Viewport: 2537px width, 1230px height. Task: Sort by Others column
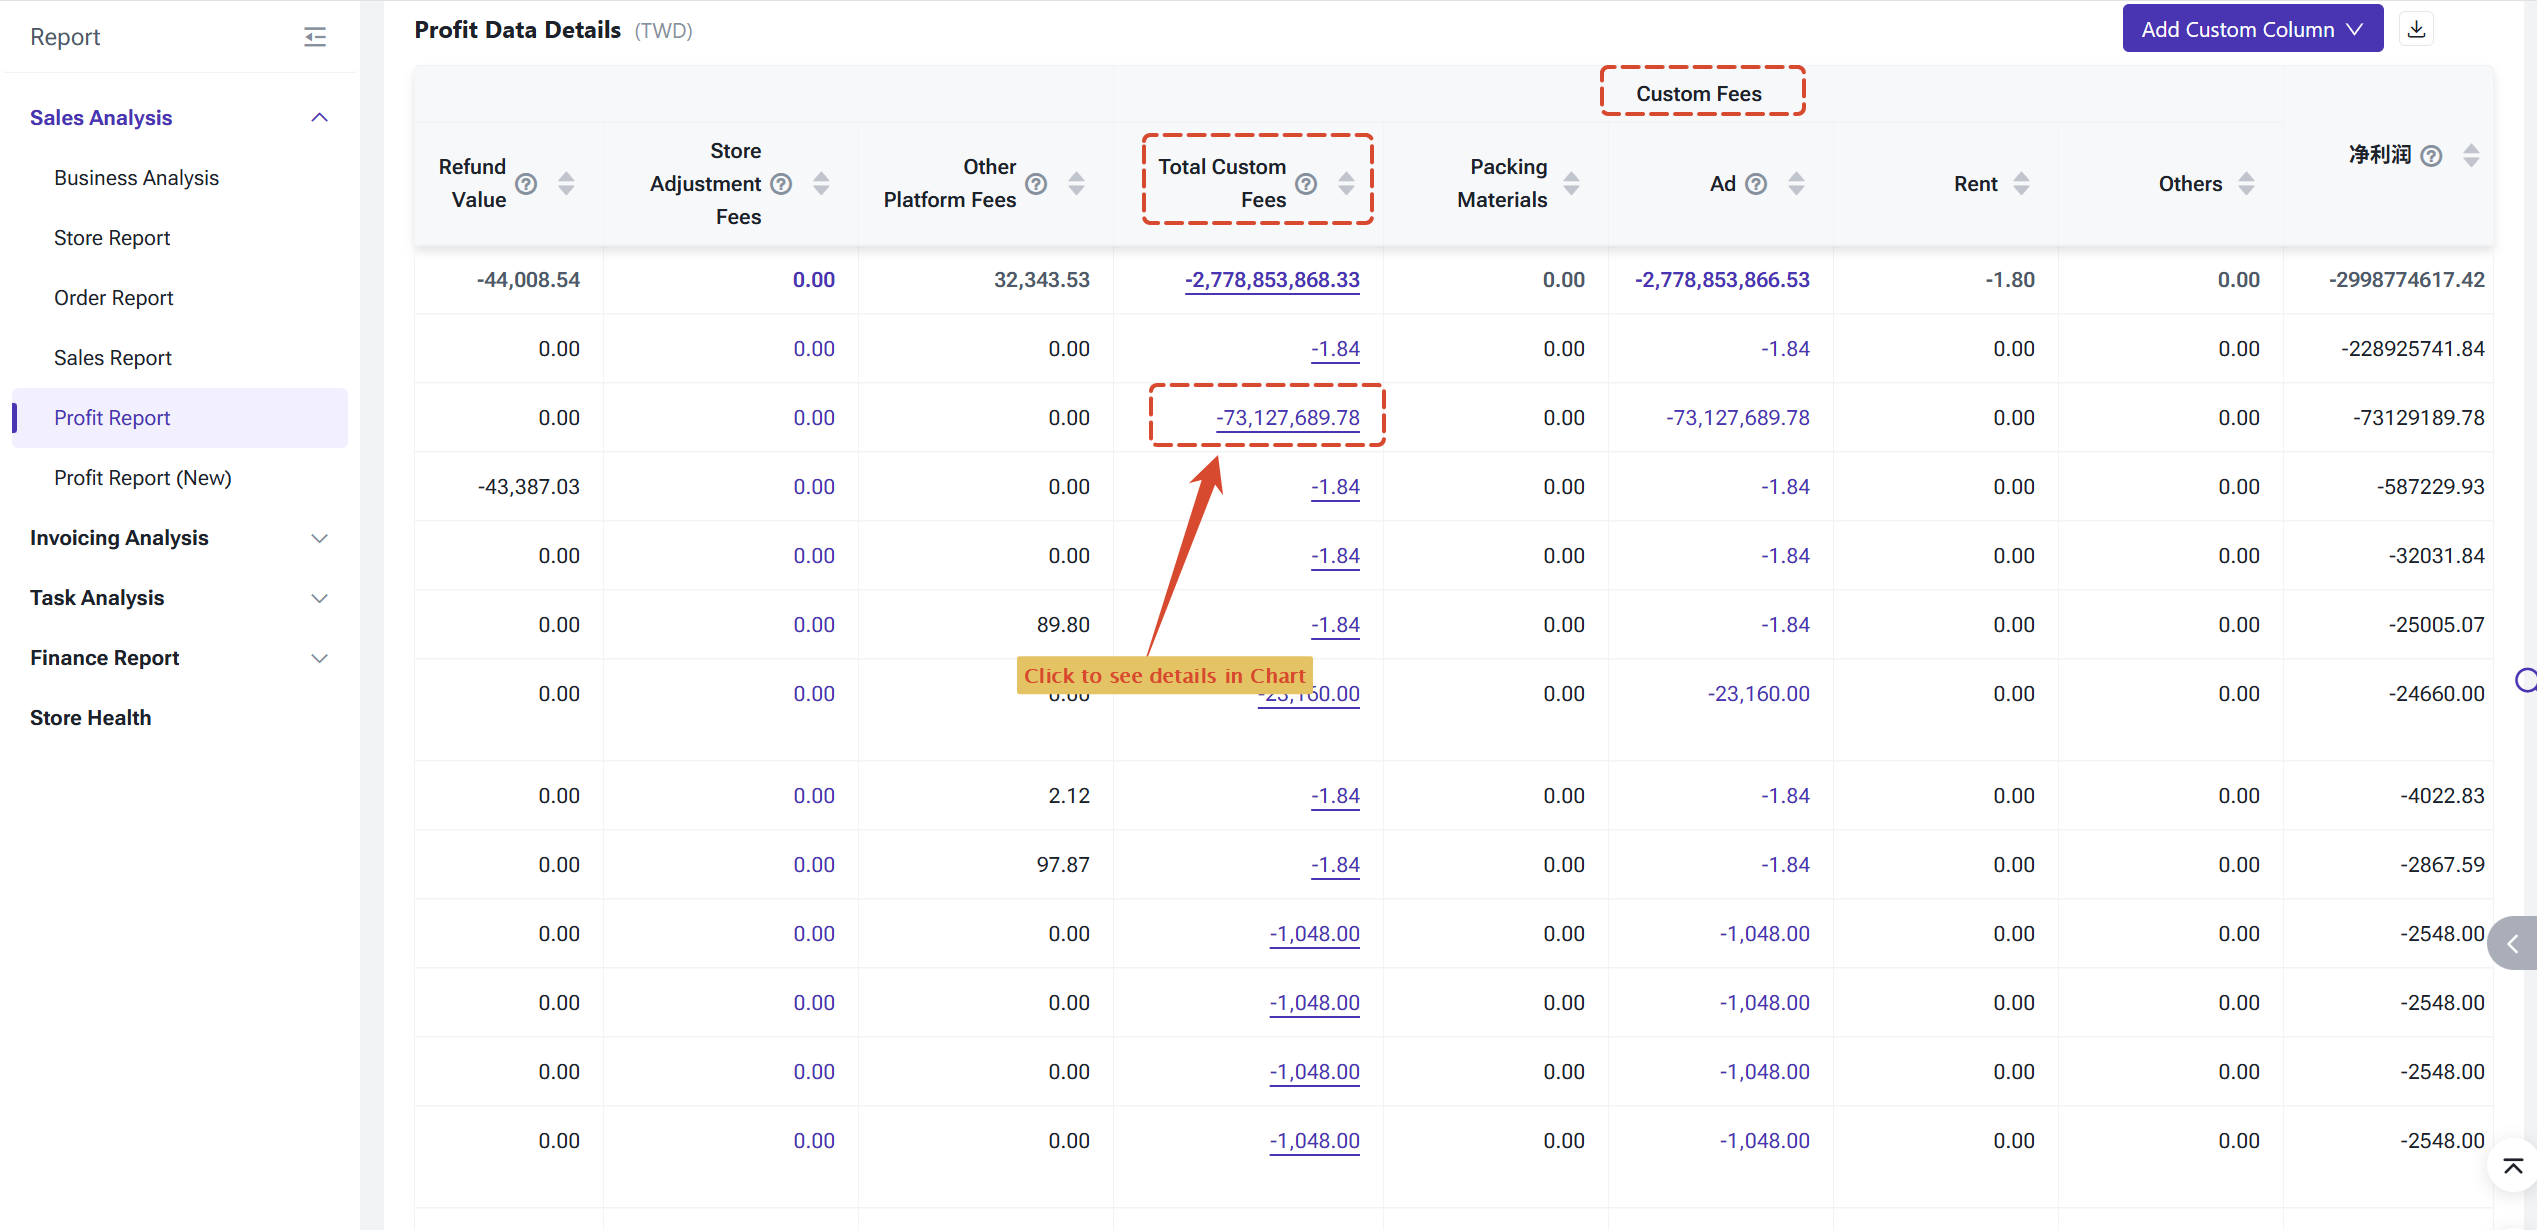tap(2246, 183)
